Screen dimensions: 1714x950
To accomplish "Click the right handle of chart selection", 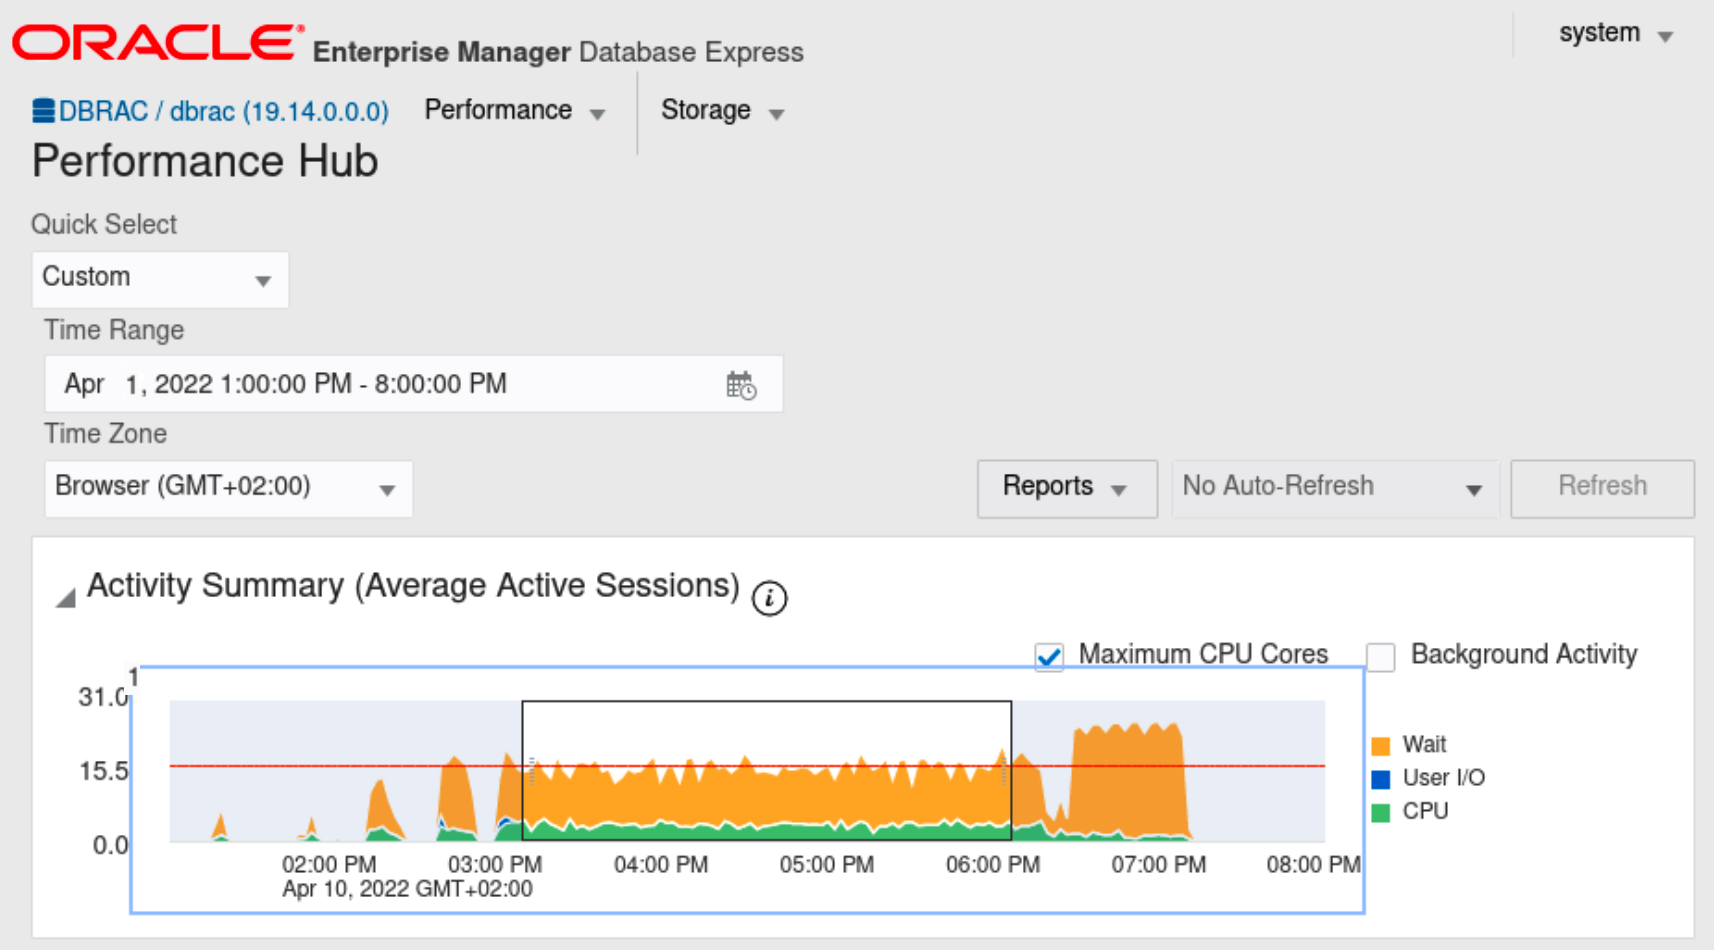I will 1003,770.
